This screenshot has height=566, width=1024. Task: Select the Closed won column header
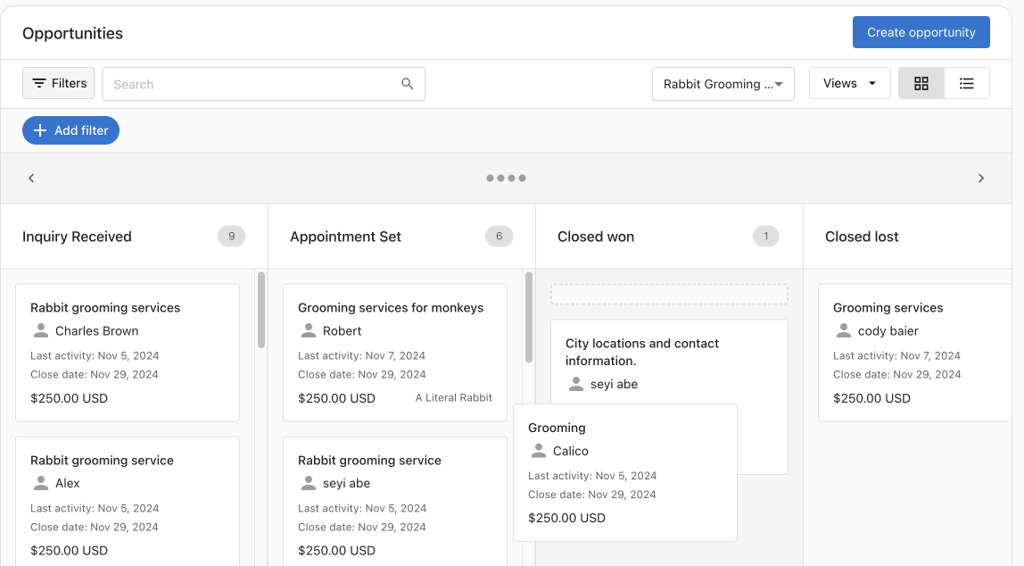pos(596,237)
